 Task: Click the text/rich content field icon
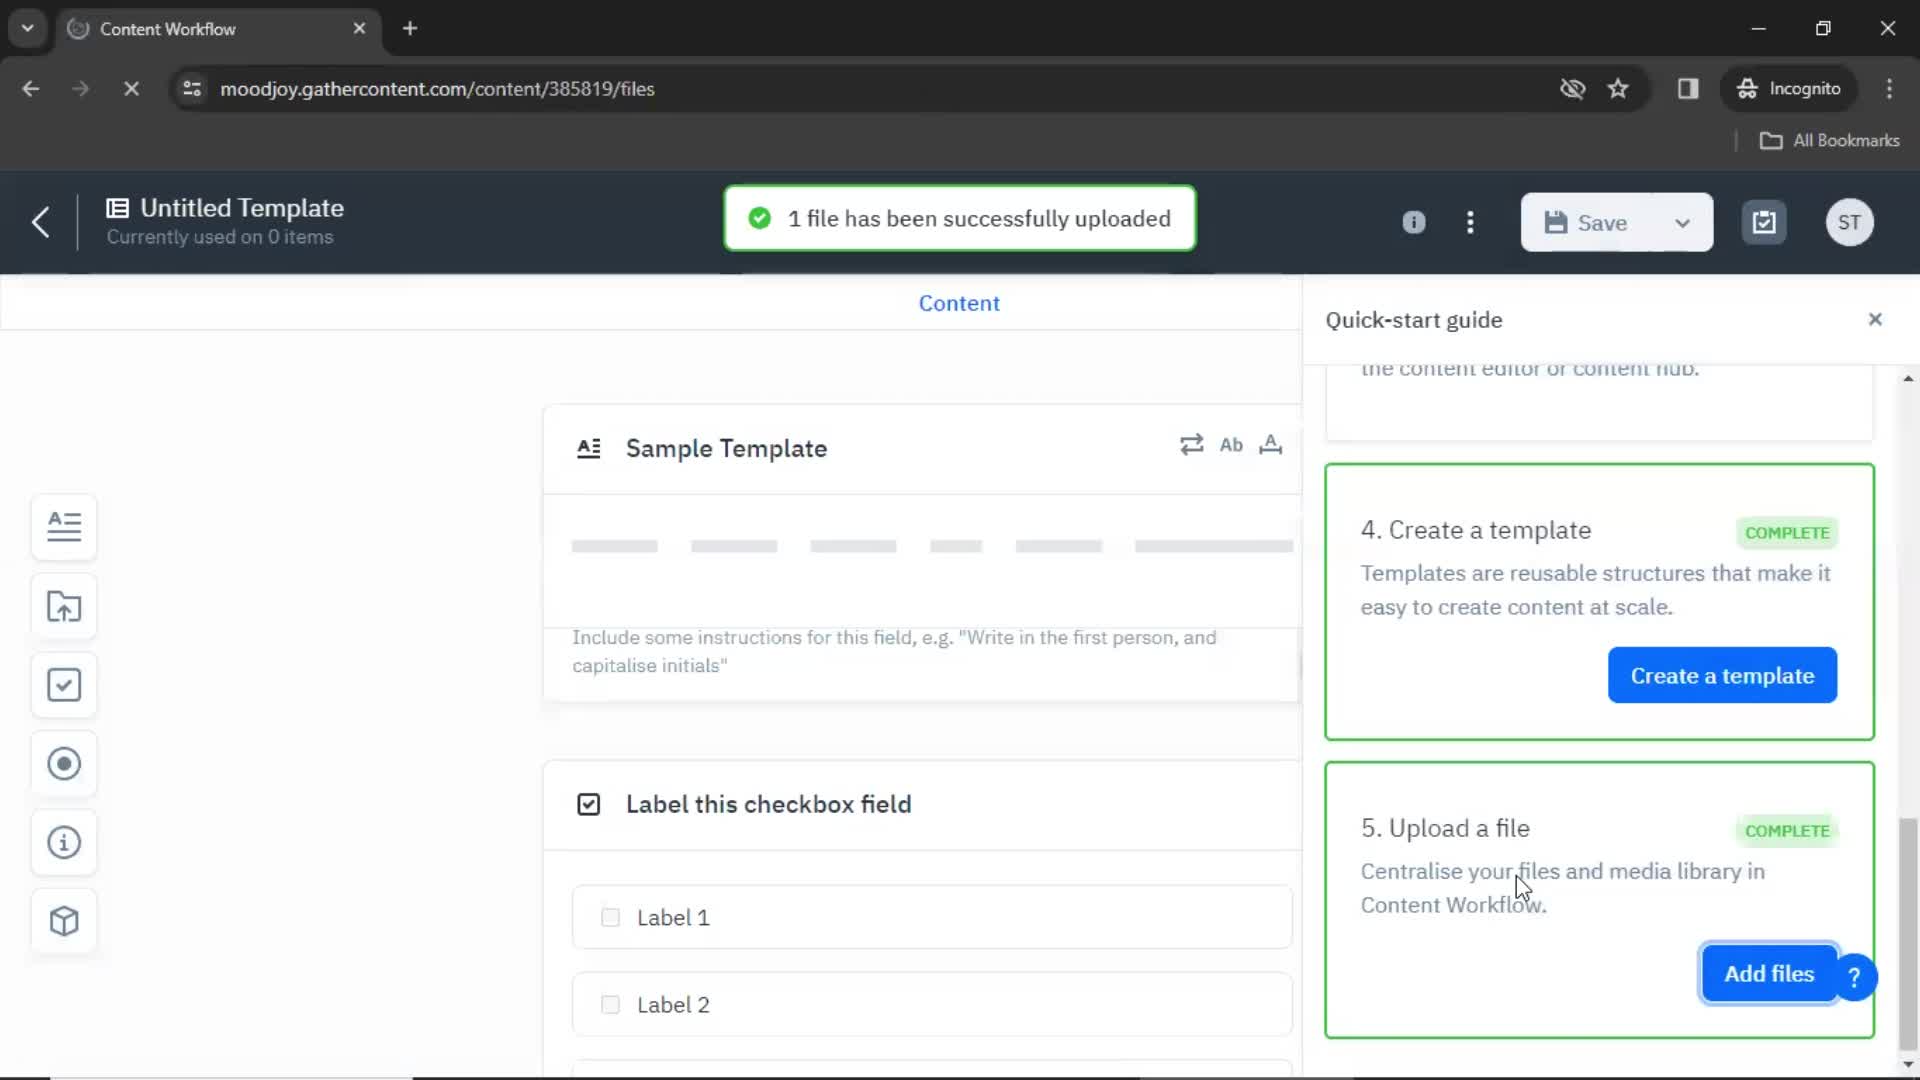coord(63,527)
